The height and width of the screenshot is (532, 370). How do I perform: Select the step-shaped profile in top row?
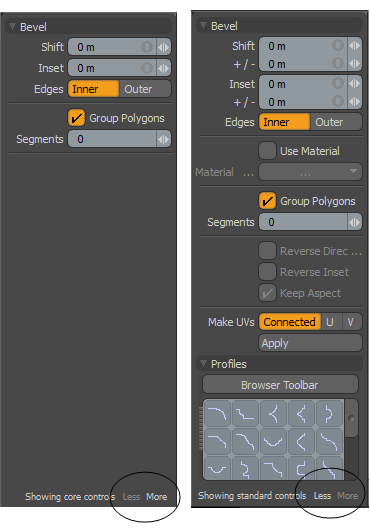[x=246, y=414]
